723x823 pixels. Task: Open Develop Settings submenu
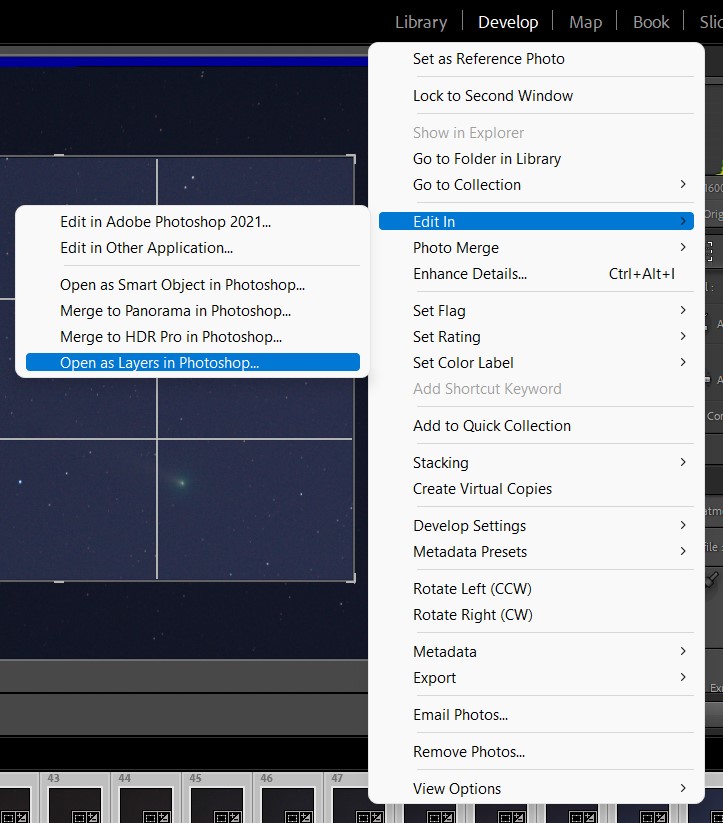[536, 526]
